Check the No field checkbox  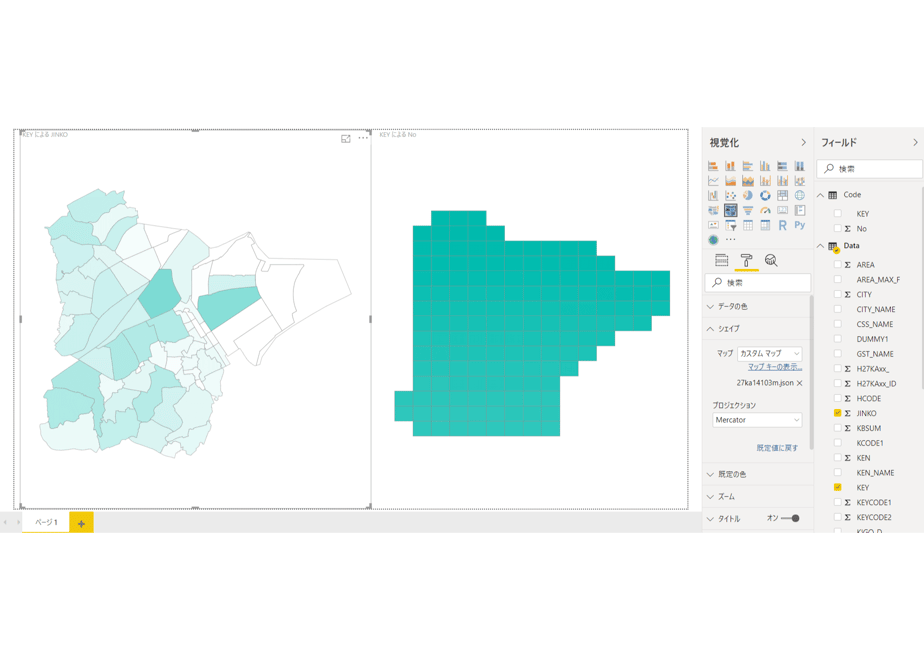(837, 228)
